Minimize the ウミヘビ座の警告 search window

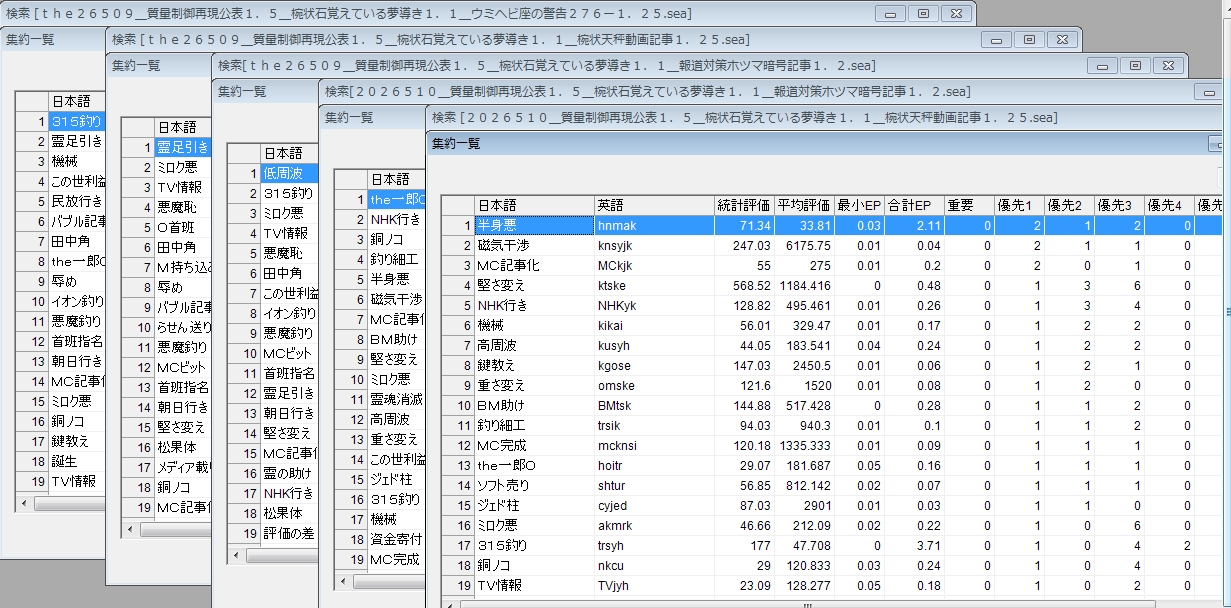(889, 14)
